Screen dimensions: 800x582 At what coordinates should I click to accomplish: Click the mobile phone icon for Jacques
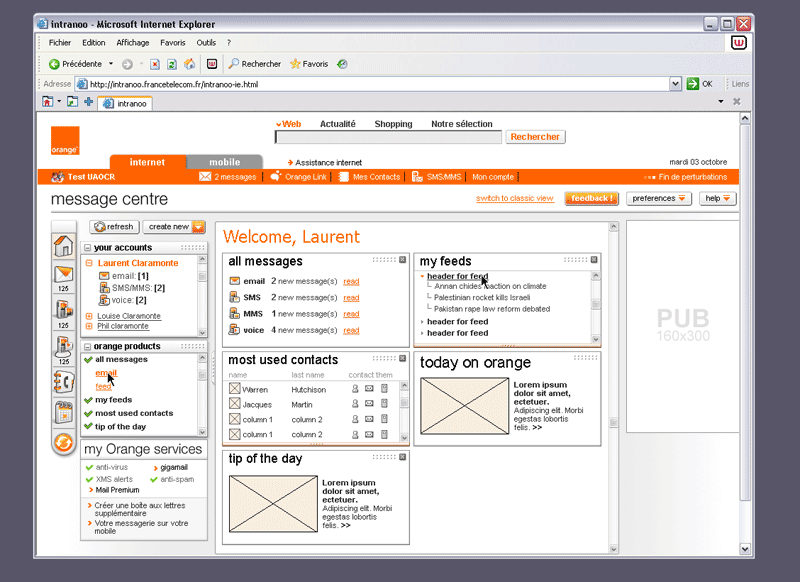coord(384,404)
